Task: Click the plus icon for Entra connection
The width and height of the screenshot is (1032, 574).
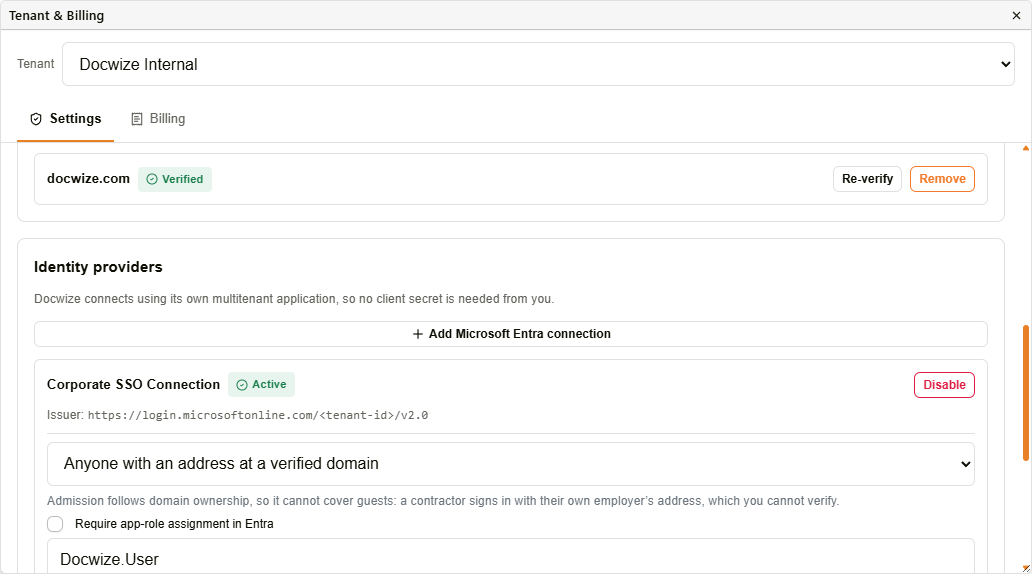Action: (417, 334)
